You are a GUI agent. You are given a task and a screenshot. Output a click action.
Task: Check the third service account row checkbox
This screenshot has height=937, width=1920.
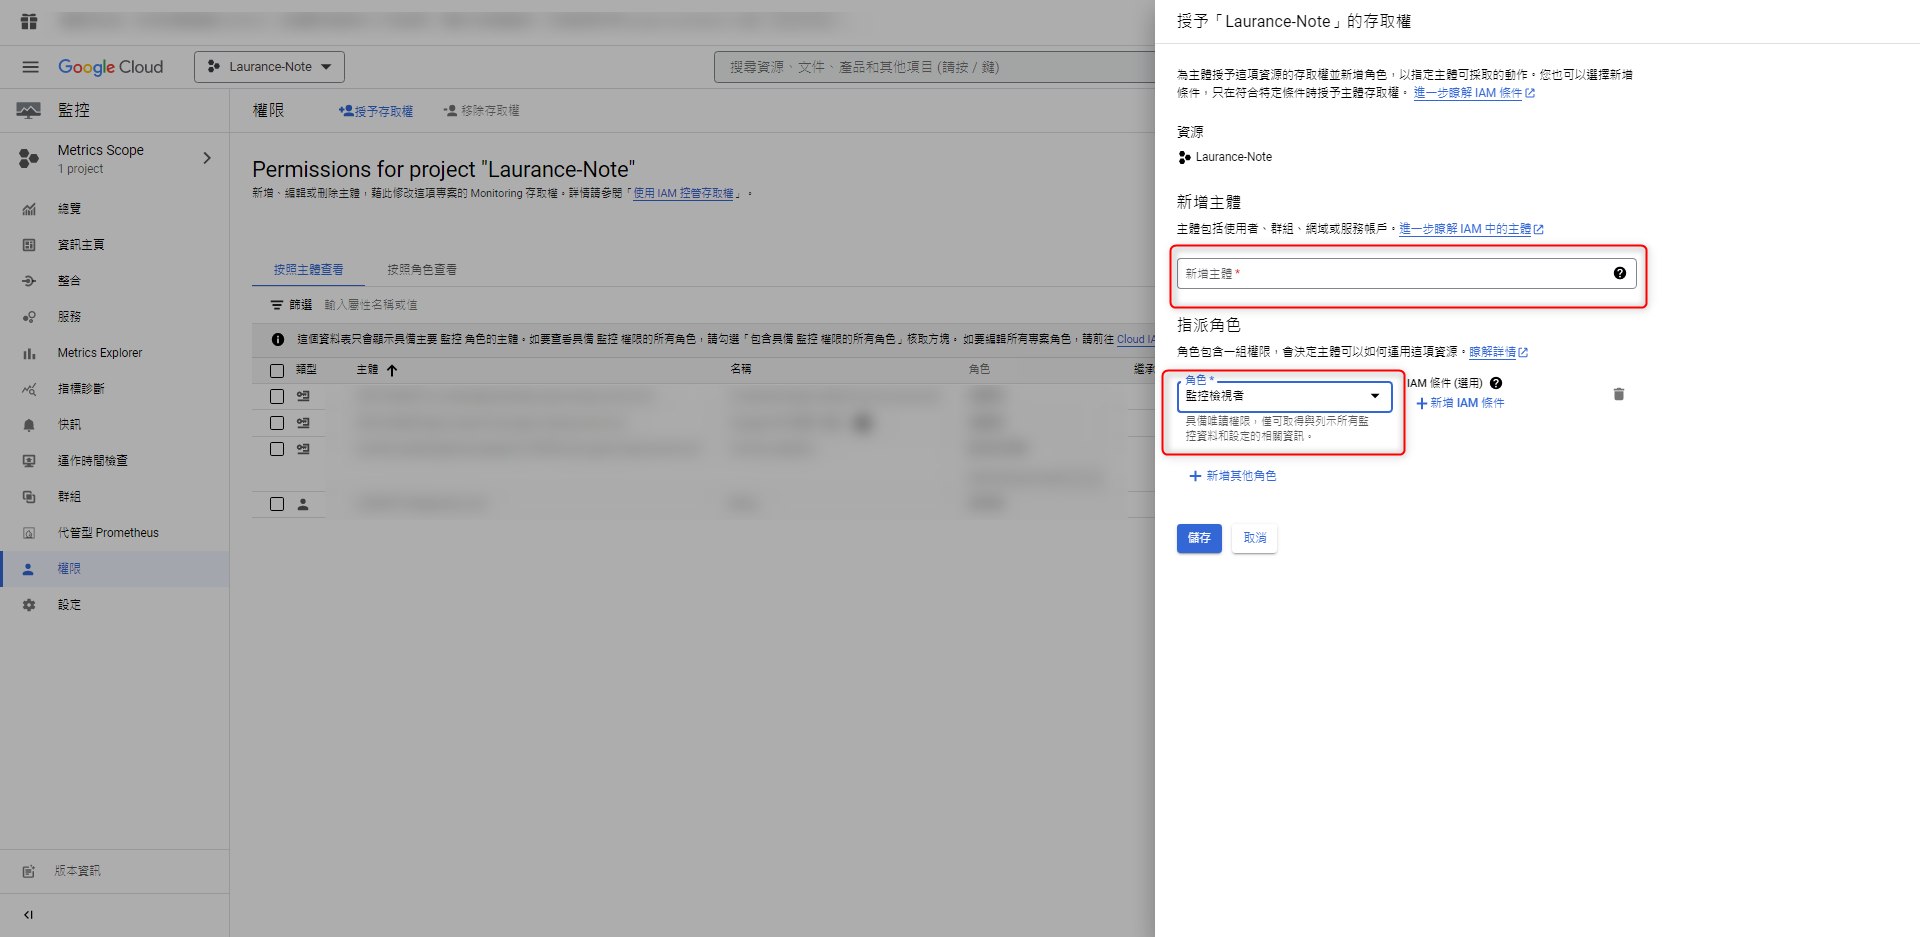pos(277,449)
